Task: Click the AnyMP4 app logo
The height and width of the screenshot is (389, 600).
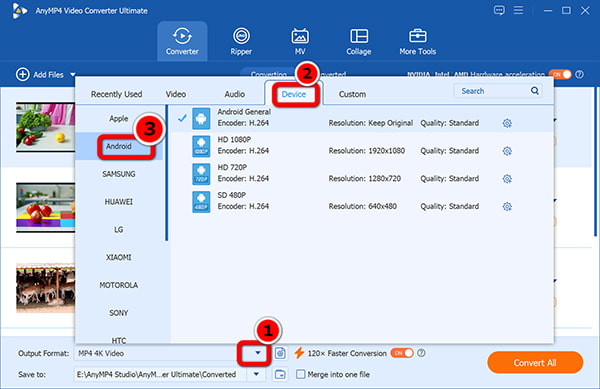Action: coord(19,10)
